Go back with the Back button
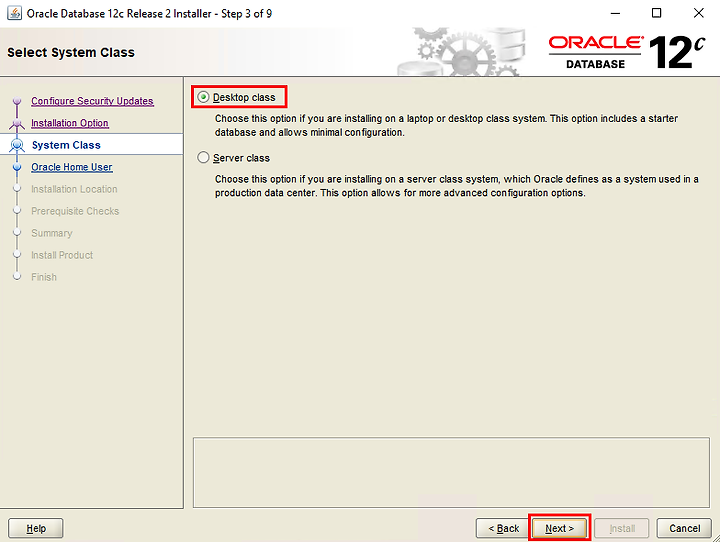 pos(503,528)
